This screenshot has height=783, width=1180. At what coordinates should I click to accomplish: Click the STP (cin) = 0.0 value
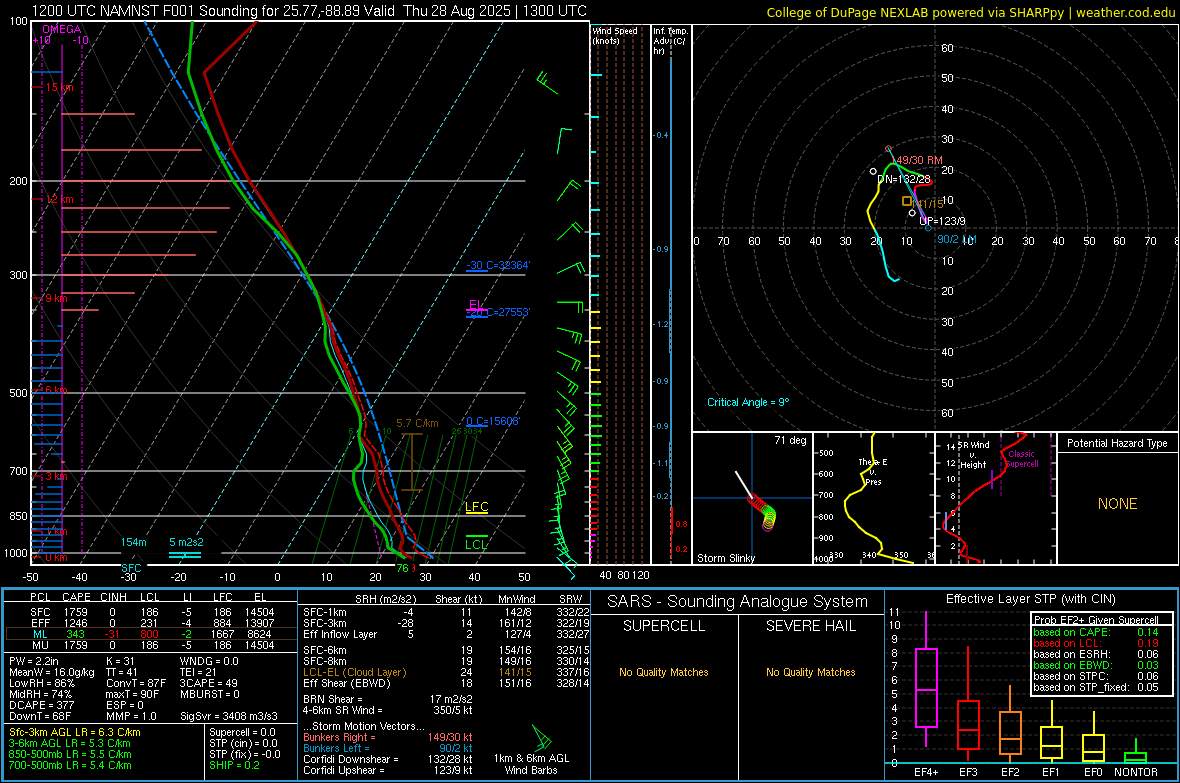tap(243, 743)
